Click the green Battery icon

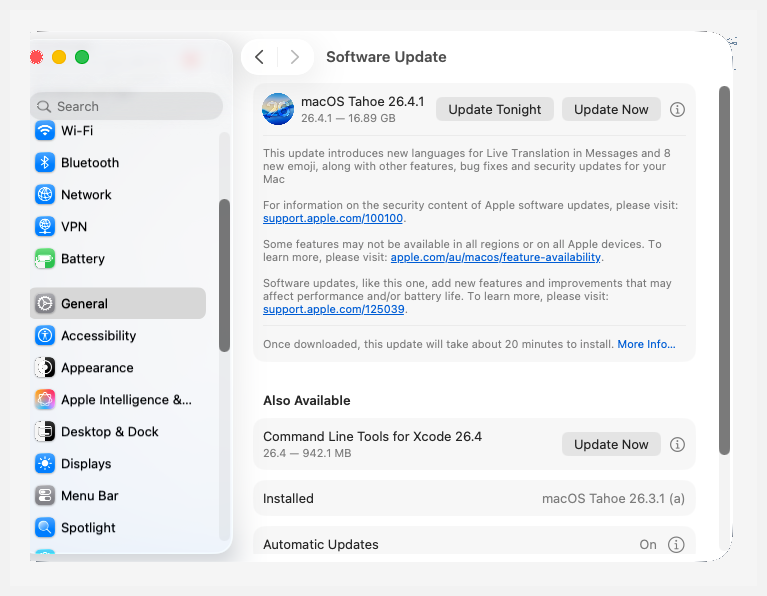(x=45, y=259)
